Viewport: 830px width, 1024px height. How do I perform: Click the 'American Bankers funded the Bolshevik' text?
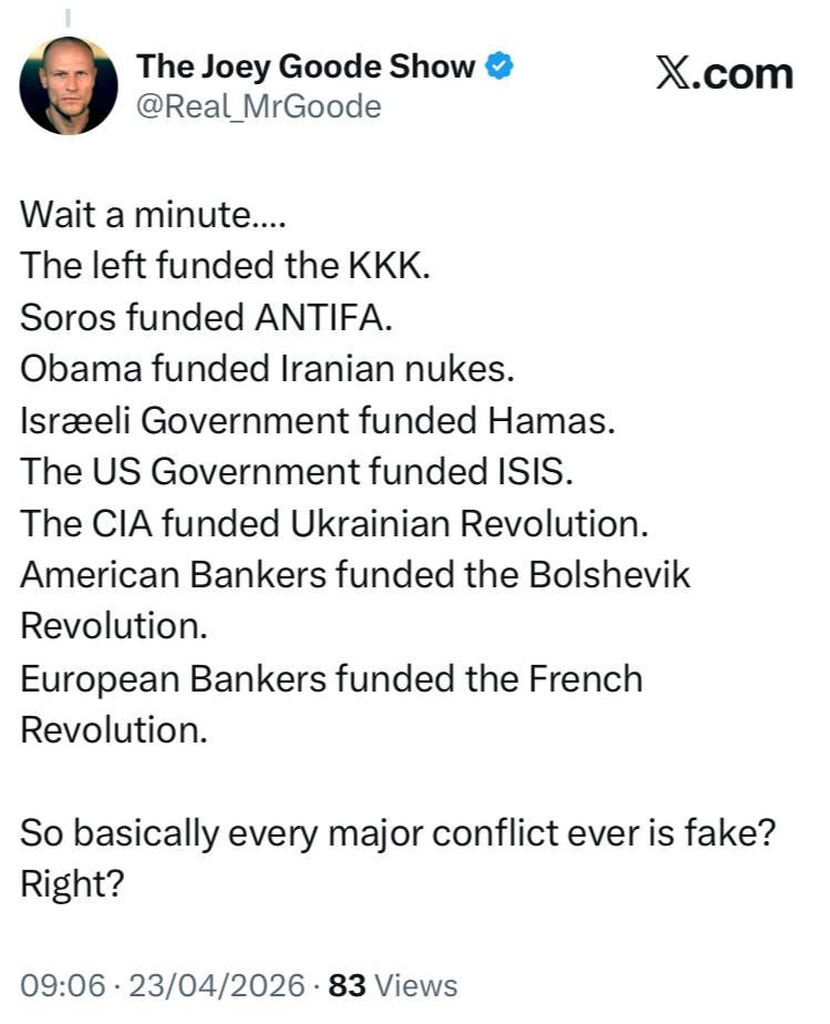pos(355,575)
